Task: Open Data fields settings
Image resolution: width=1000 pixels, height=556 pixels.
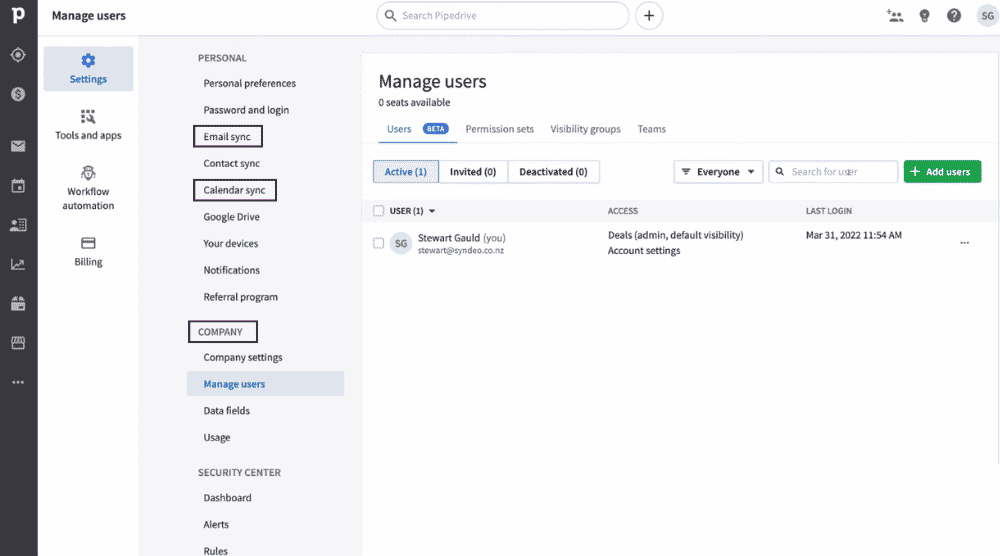Action: point(226,411)
